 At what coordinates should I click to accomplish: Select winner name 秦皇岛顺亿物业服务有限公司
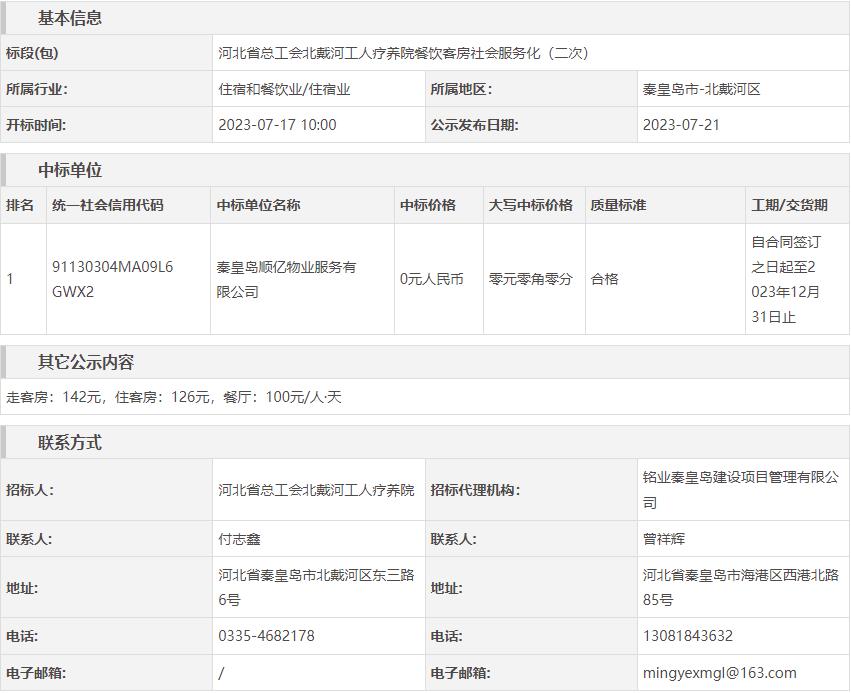tap(286, 279)
